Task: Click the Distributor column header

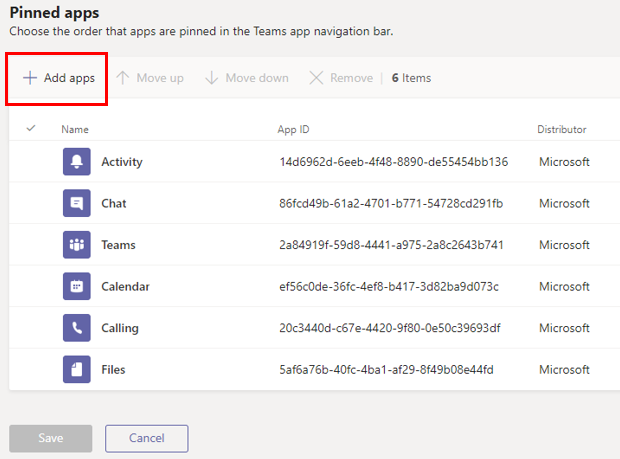Action: point(561,129)
